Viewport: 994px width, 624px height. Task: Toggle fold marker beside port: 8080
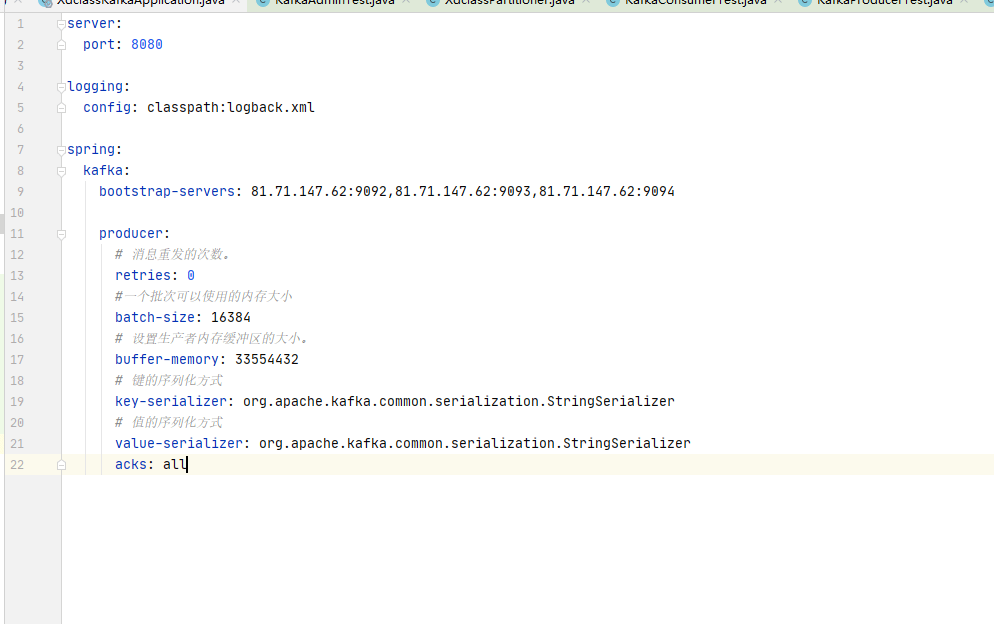click(61, 45)
